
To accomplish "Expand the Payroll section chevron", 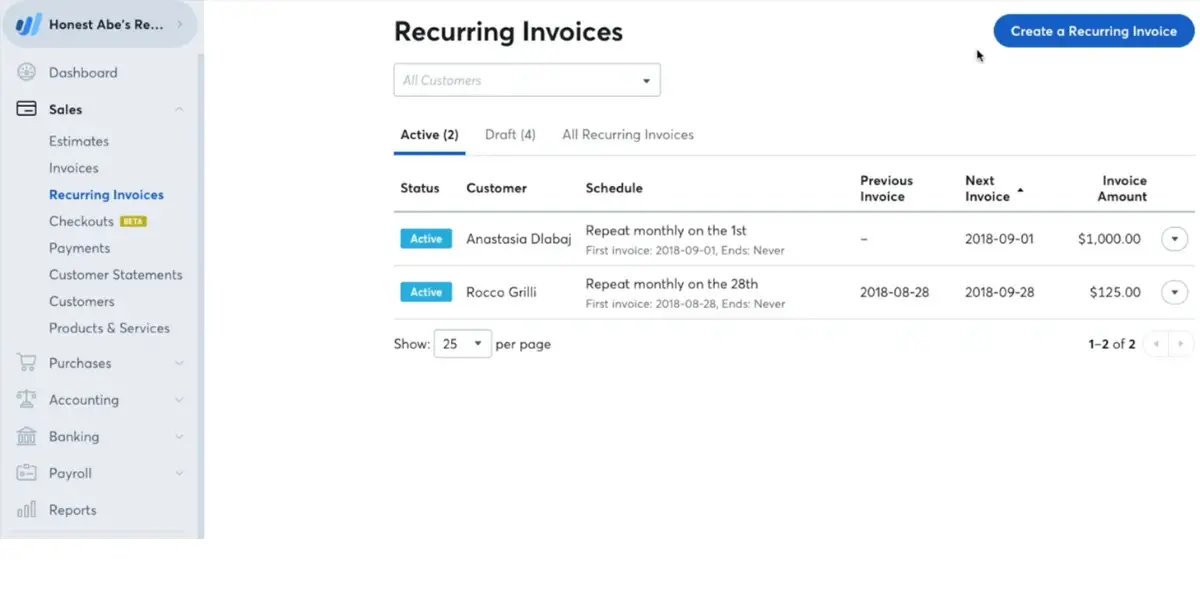I will point(179,473).
